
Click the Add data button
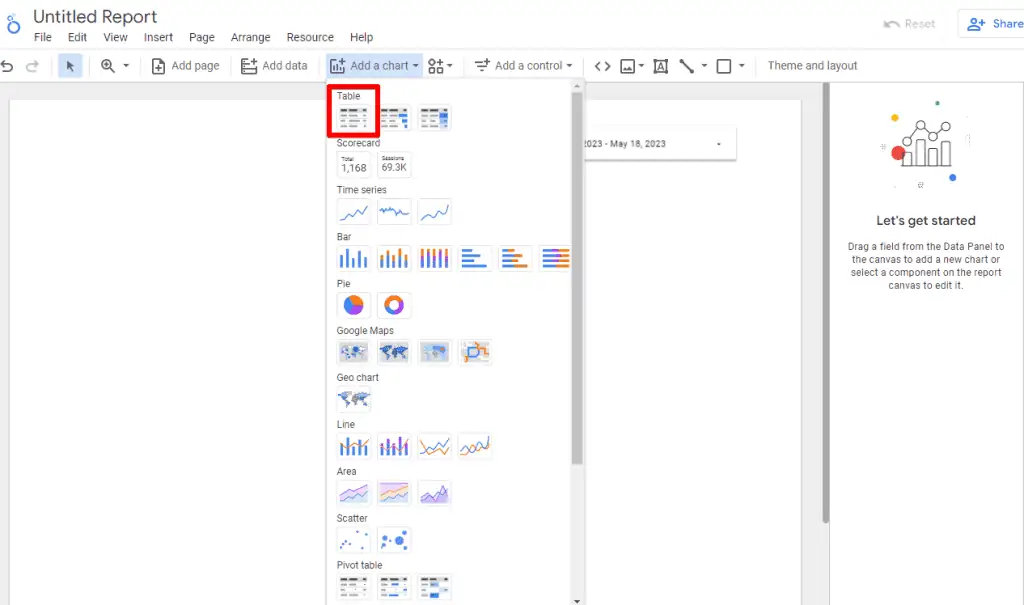pyautogui.click(x=274, y=66)
